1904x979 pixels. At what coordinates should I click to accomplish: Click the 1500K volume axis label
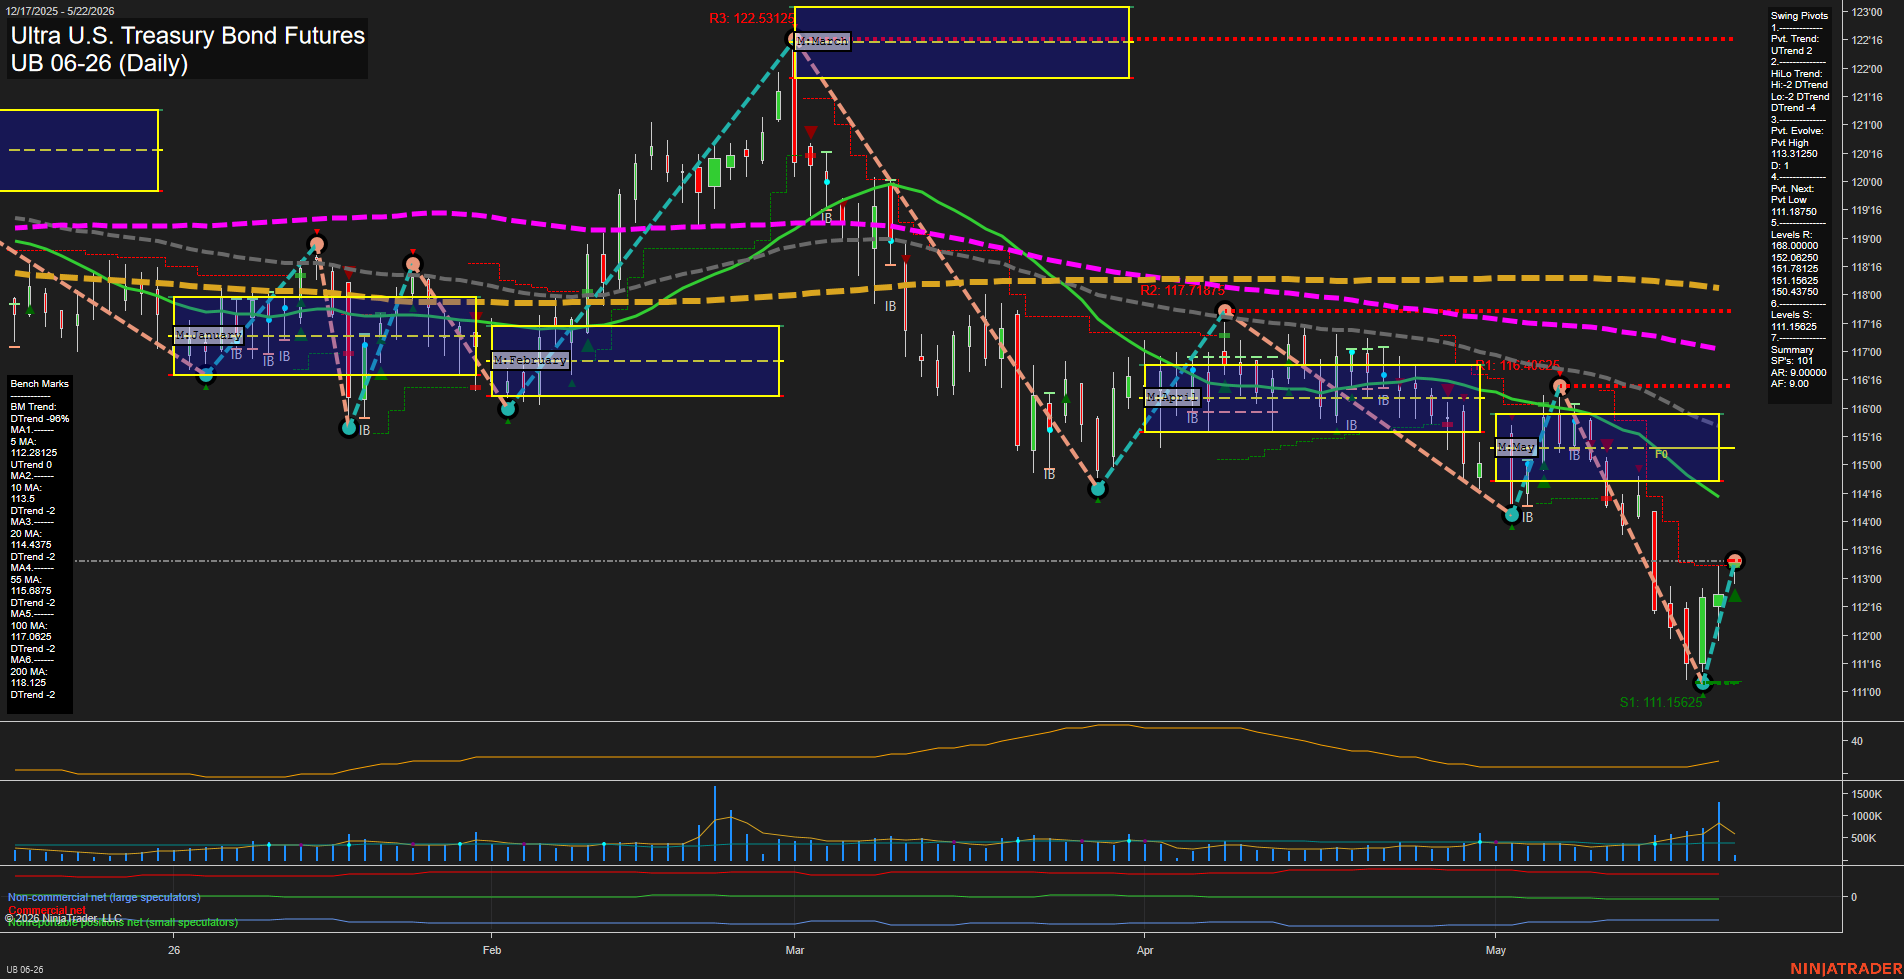coord(1867,794)
